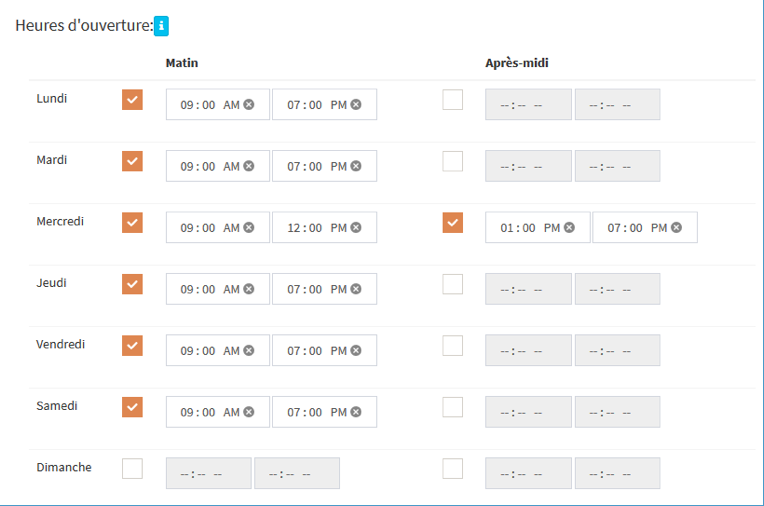Clear Lundi morning closing time 07:00 PM

click(x=356, y=105)
